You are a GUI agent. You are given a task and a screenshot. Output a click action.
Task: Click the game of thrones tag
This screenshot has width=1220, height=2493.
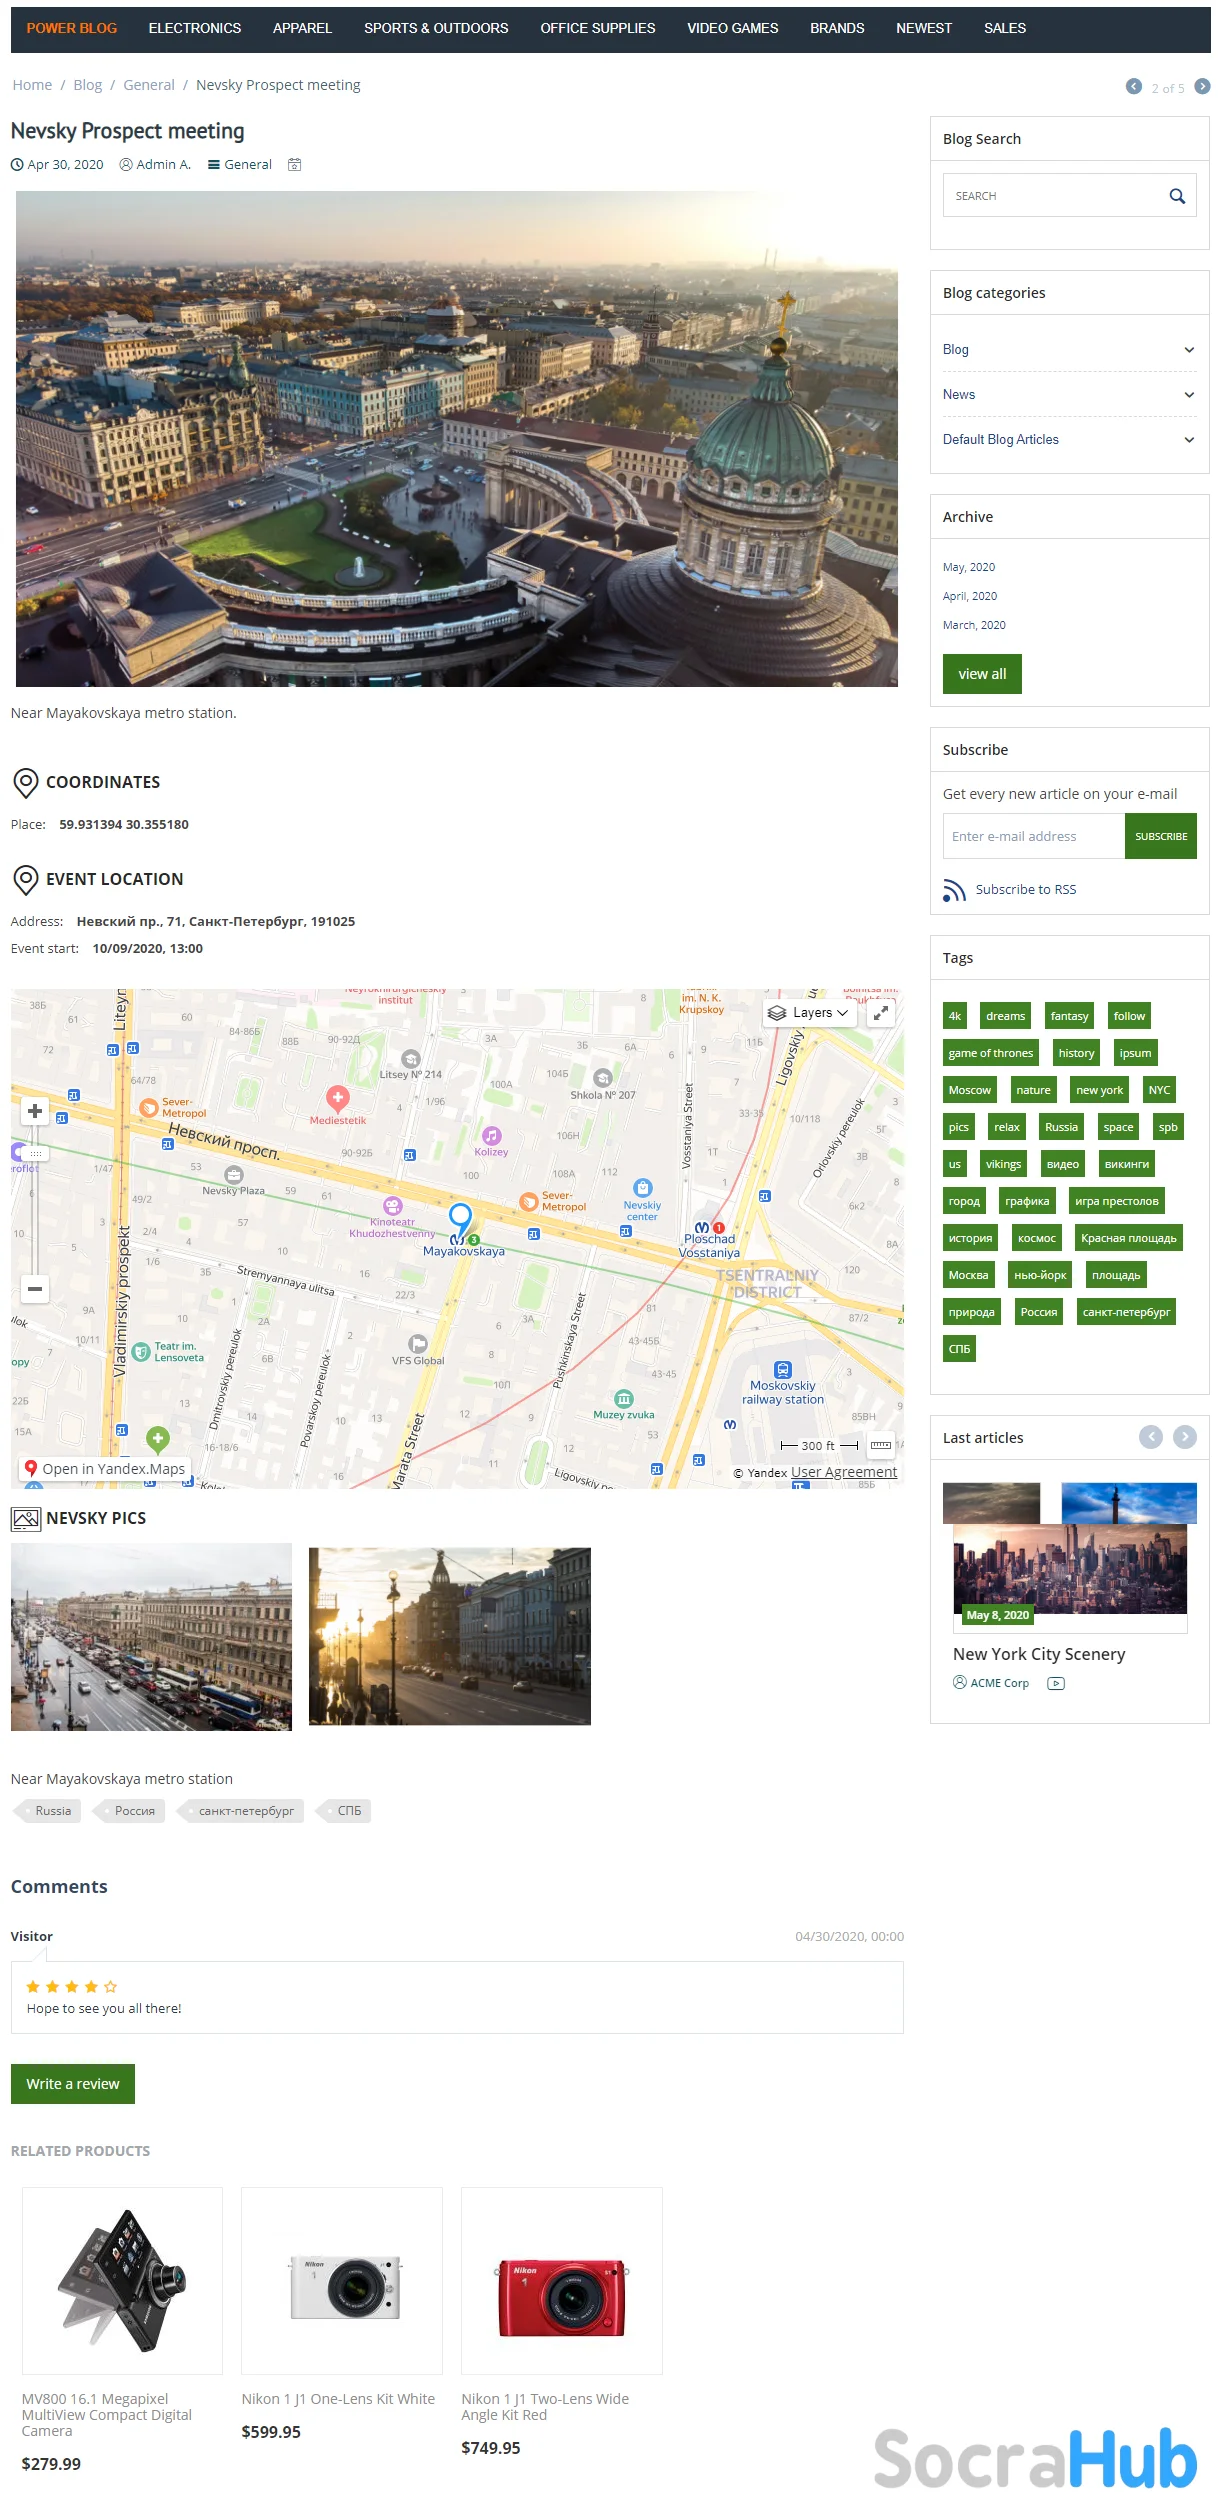coord(991,1053)
